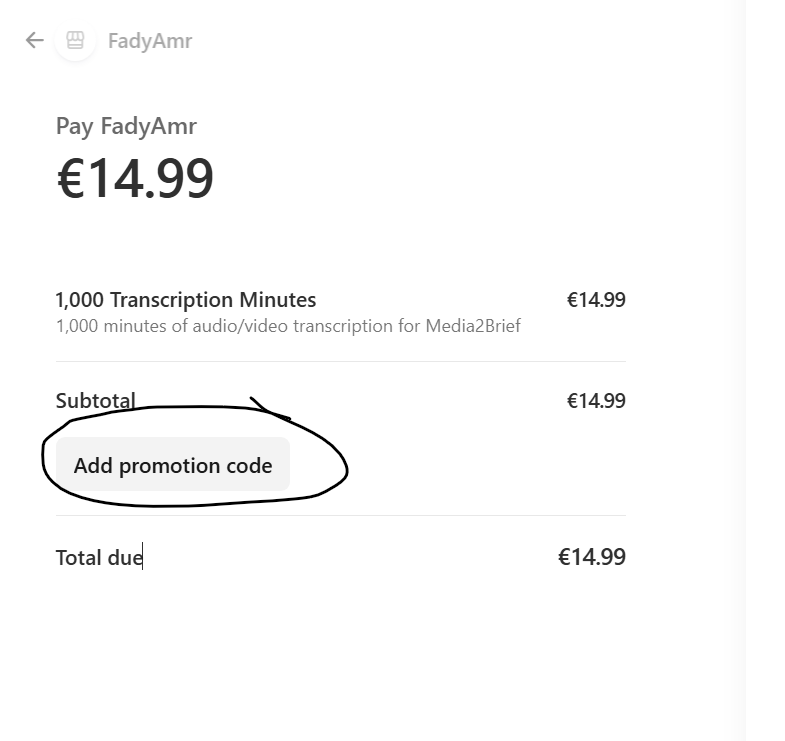Viewport: 785px width, 741px height.
Task: Click the text cursor after Total due
Action: 143,557
